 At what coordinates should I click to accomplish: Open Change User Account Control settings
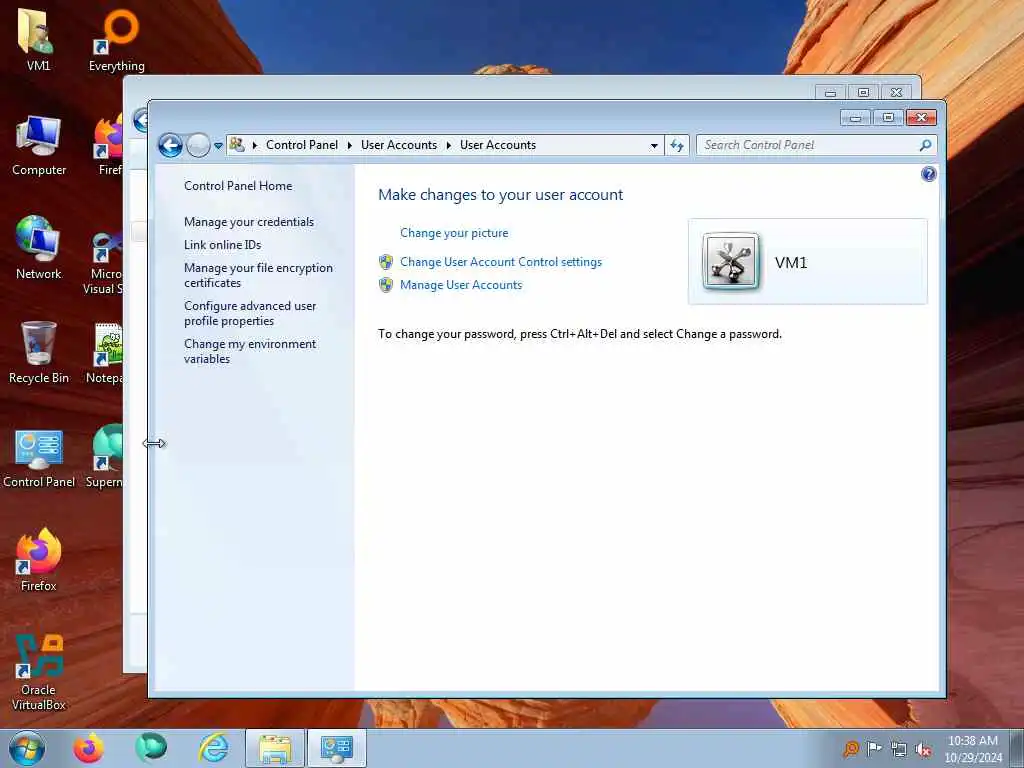tap(501, 262)
